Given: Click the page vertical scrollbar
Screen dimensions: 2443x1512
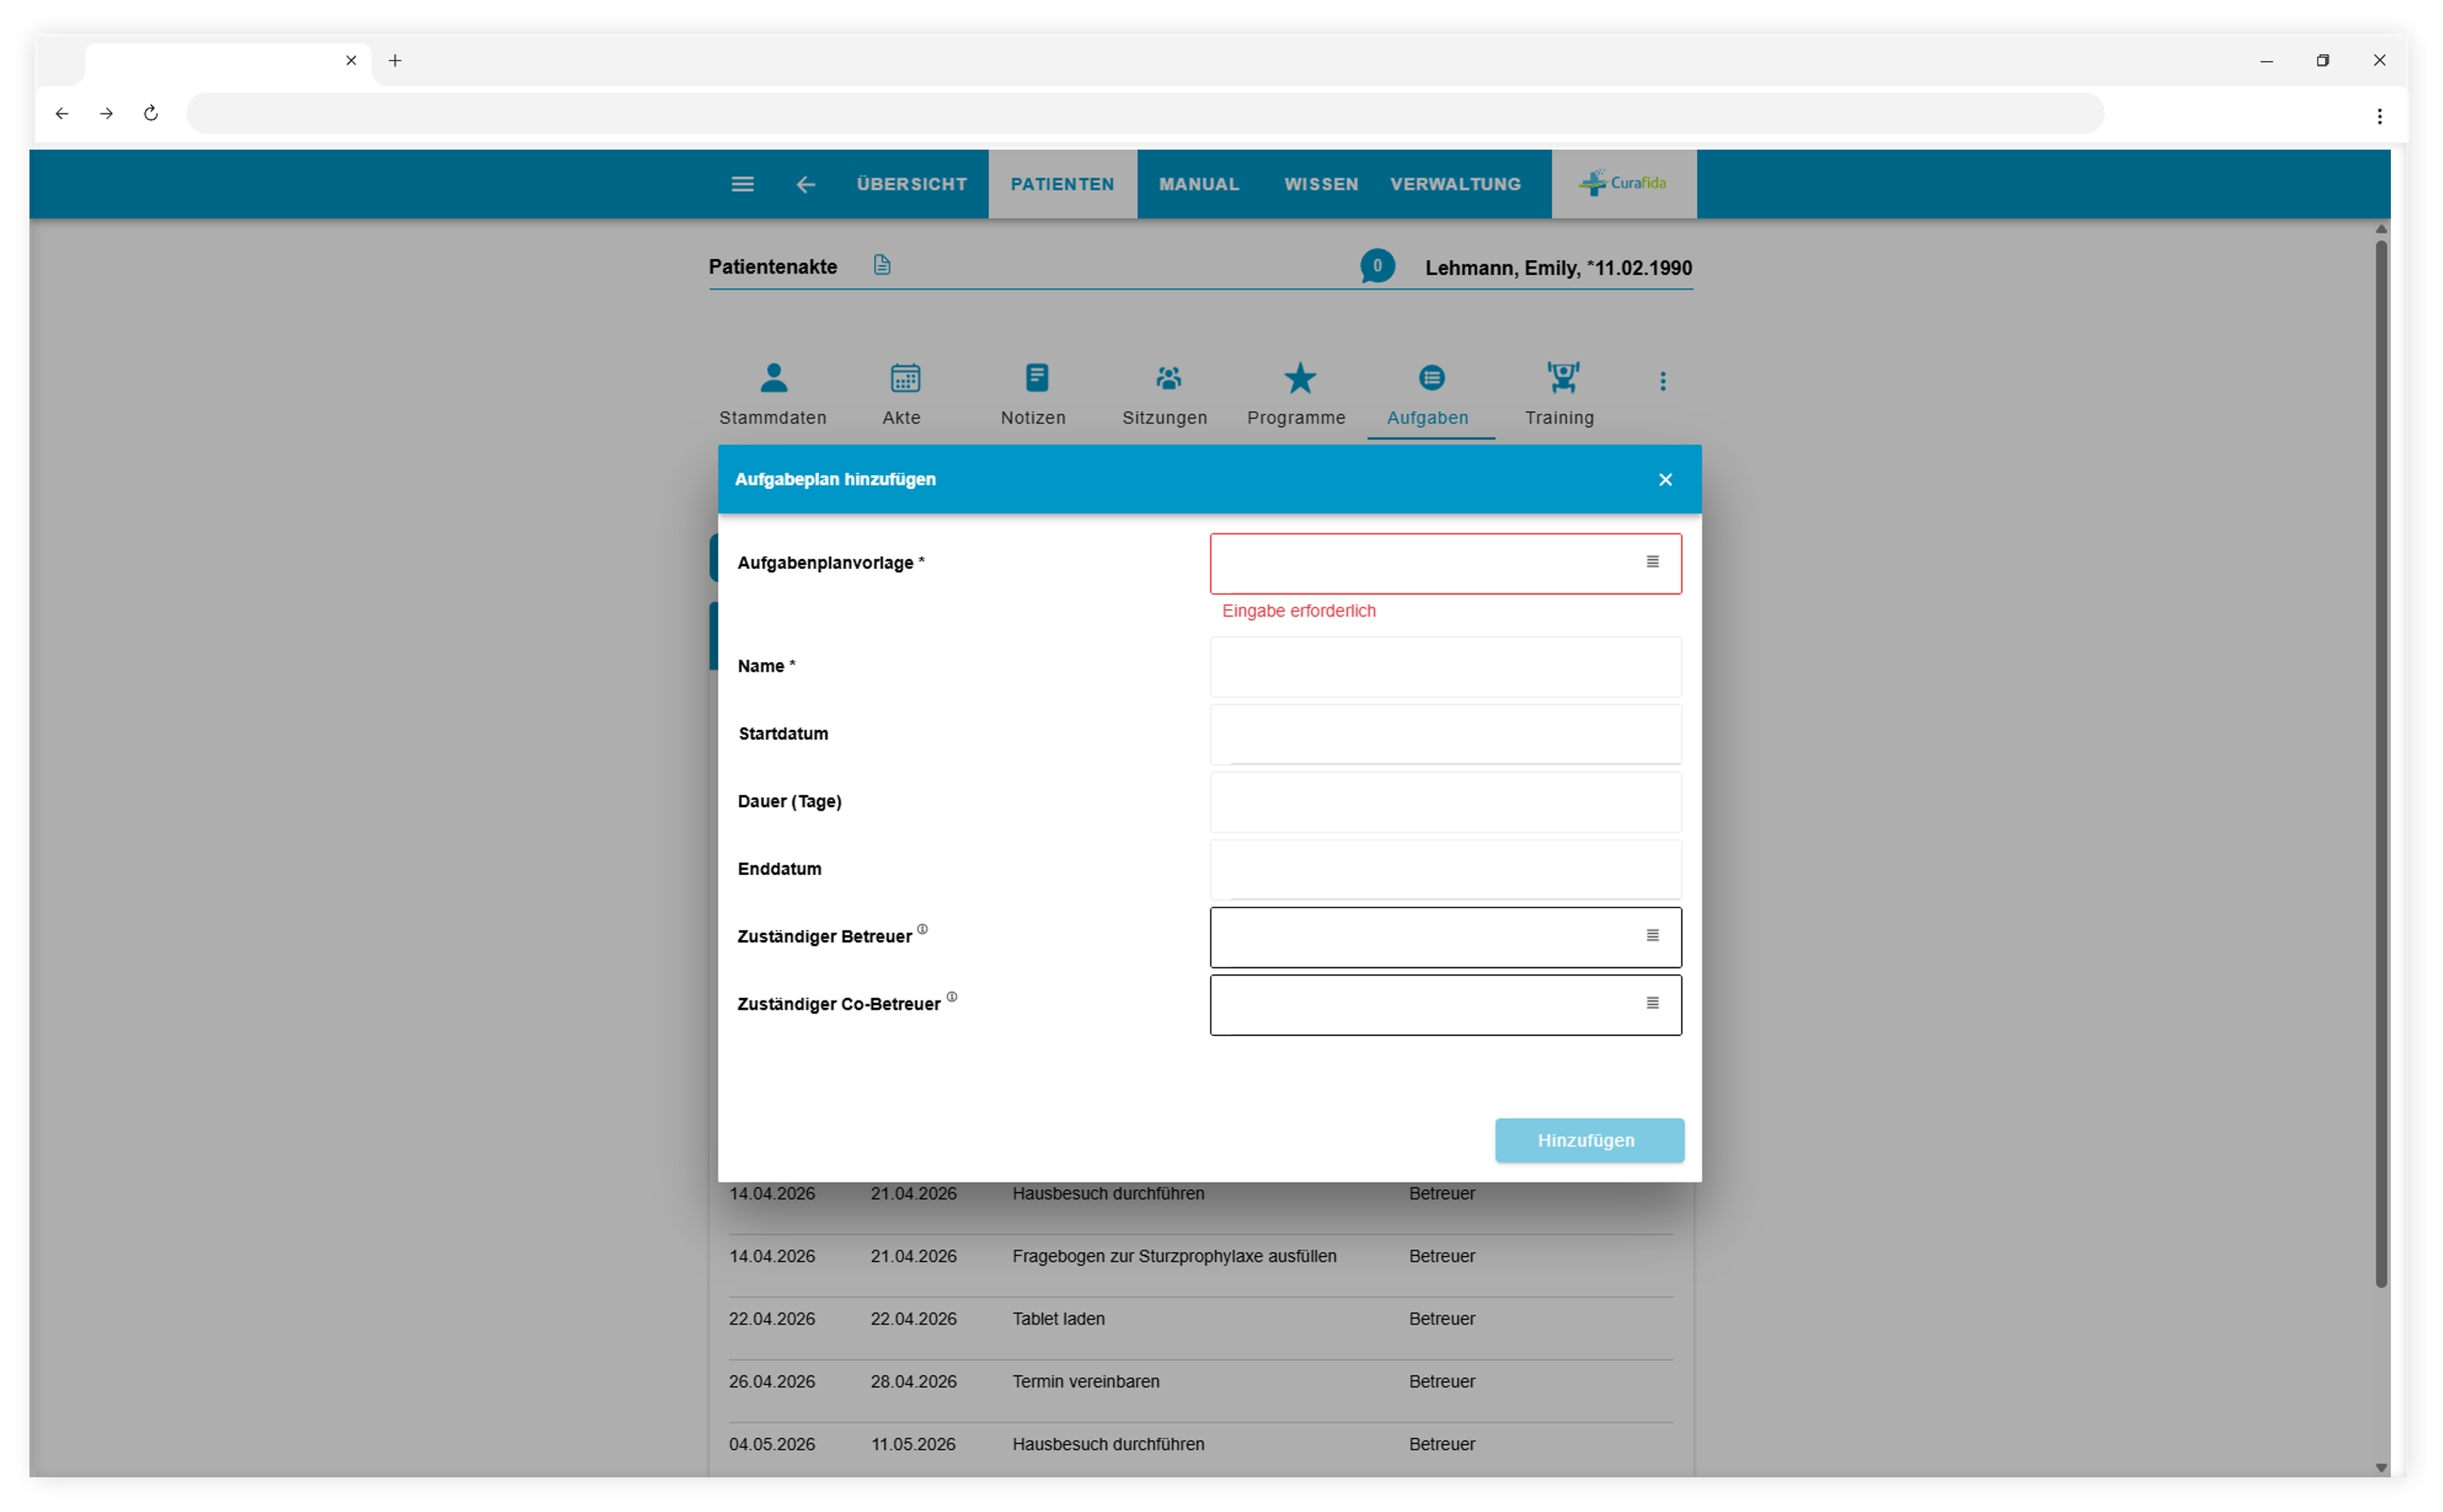Looking at the screenshot, I should (x=2381, y=765).
